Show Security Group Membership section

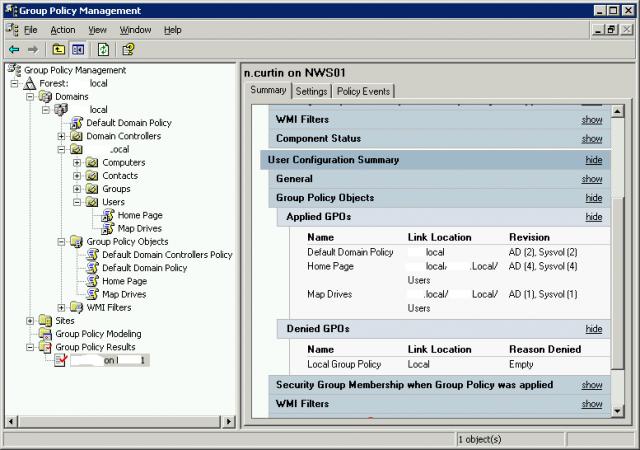point(592,385)
